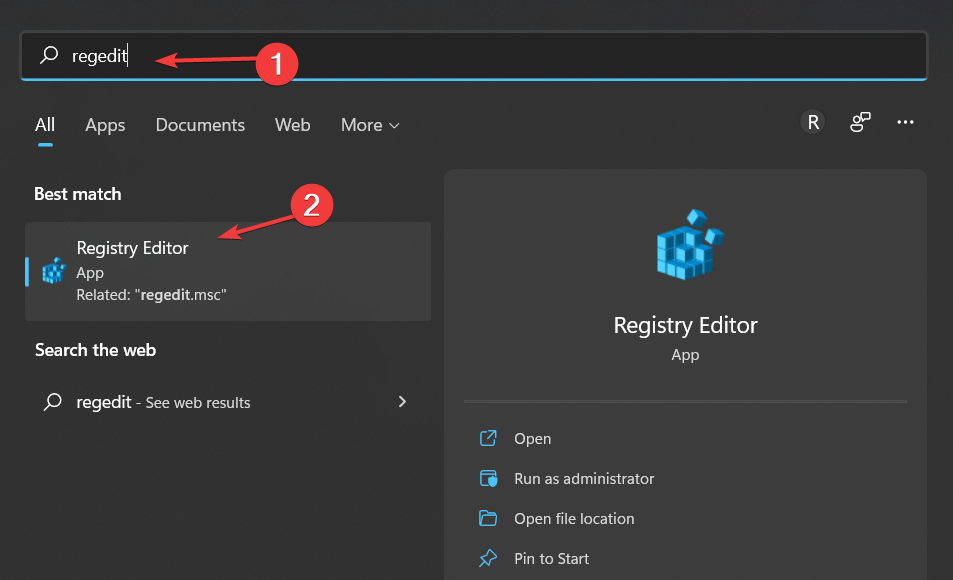This screenshot has height=580, width=953.
Task: Switch to the Apps tab
Action: tap(104, 124)
